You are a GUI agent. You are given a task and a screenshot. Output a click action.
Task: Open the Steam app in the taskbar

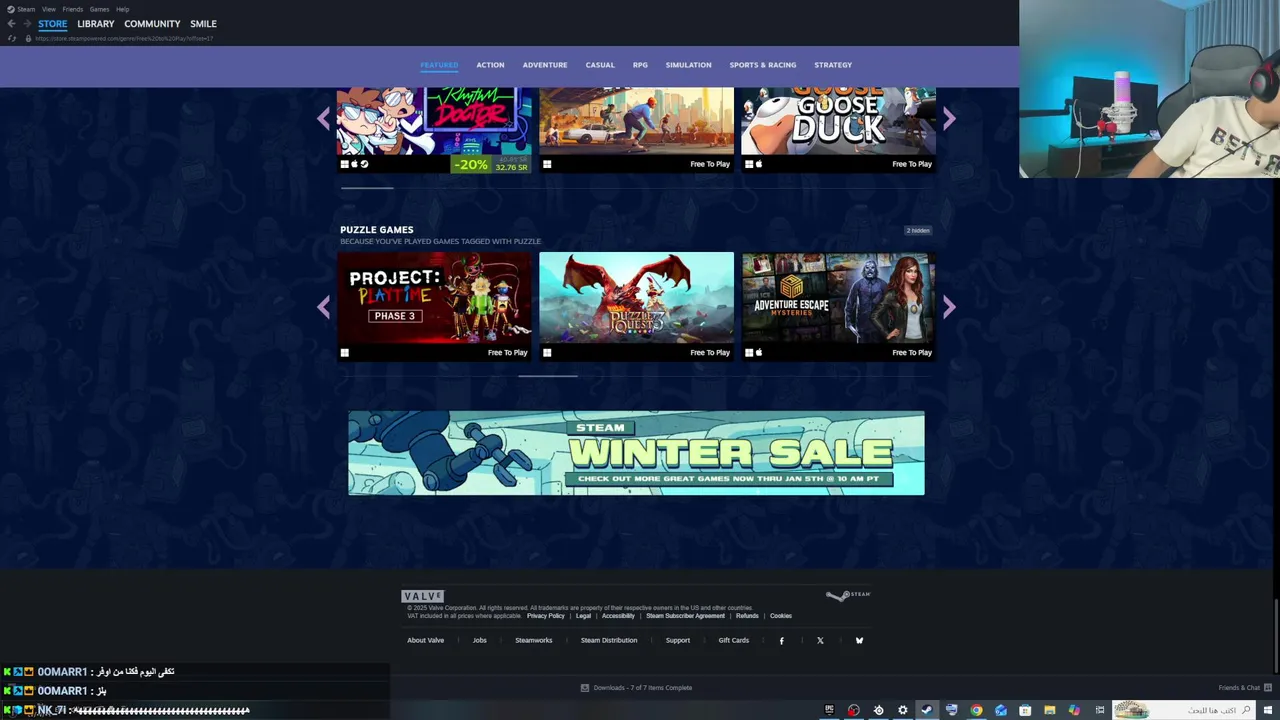[x=927, y=710]
